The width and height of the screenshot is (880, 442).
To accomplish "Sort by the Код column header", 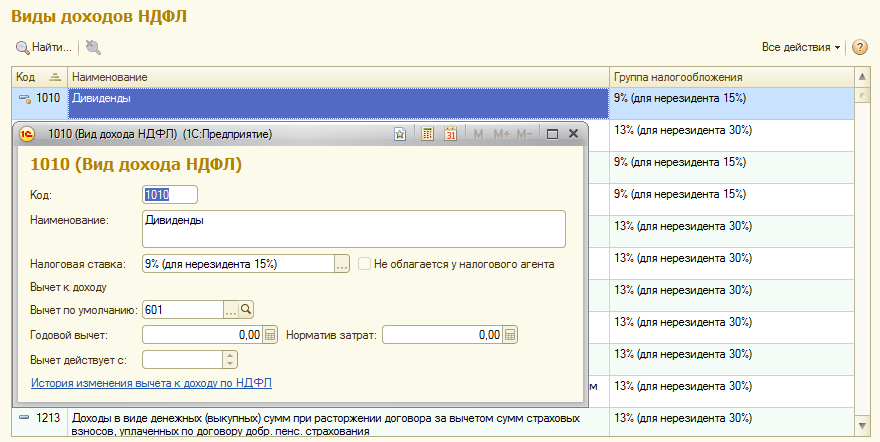I will [x=39, y=77].
